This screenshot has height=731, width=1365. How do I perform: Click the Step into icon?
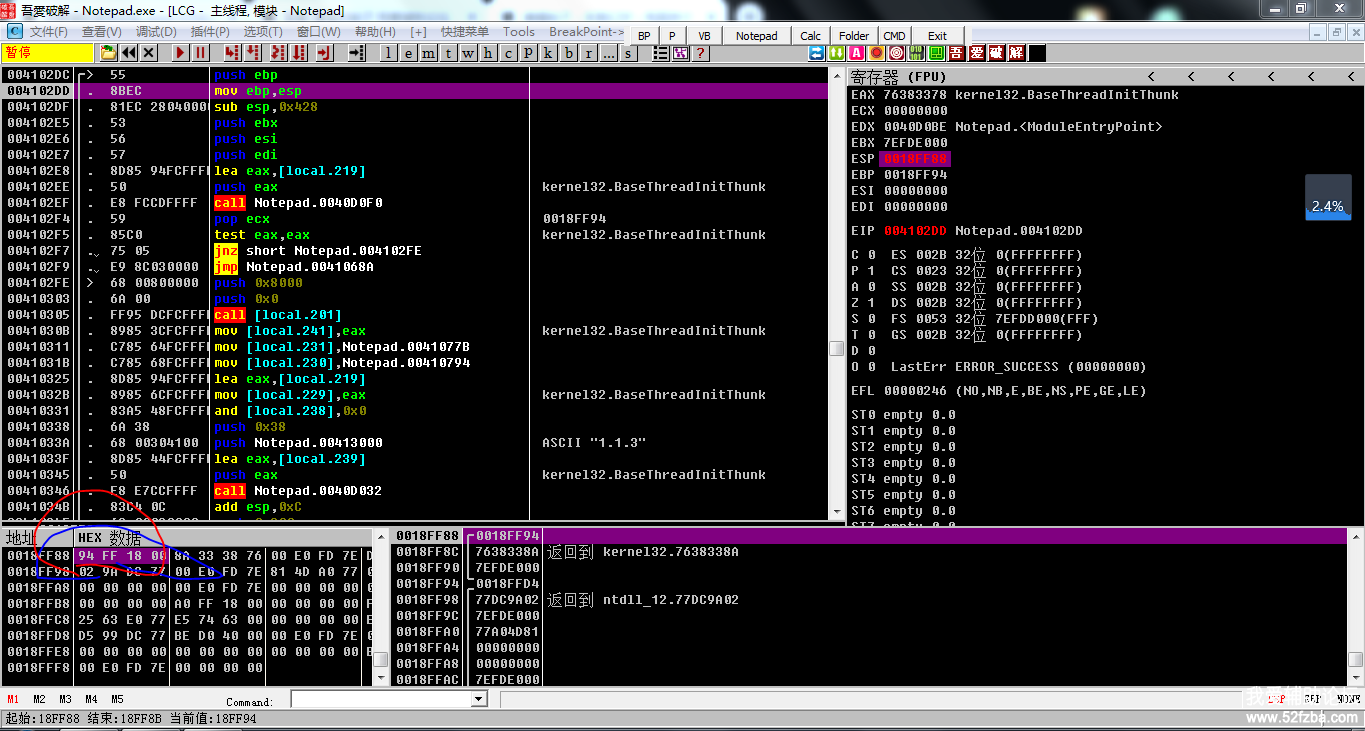[232, 53]
